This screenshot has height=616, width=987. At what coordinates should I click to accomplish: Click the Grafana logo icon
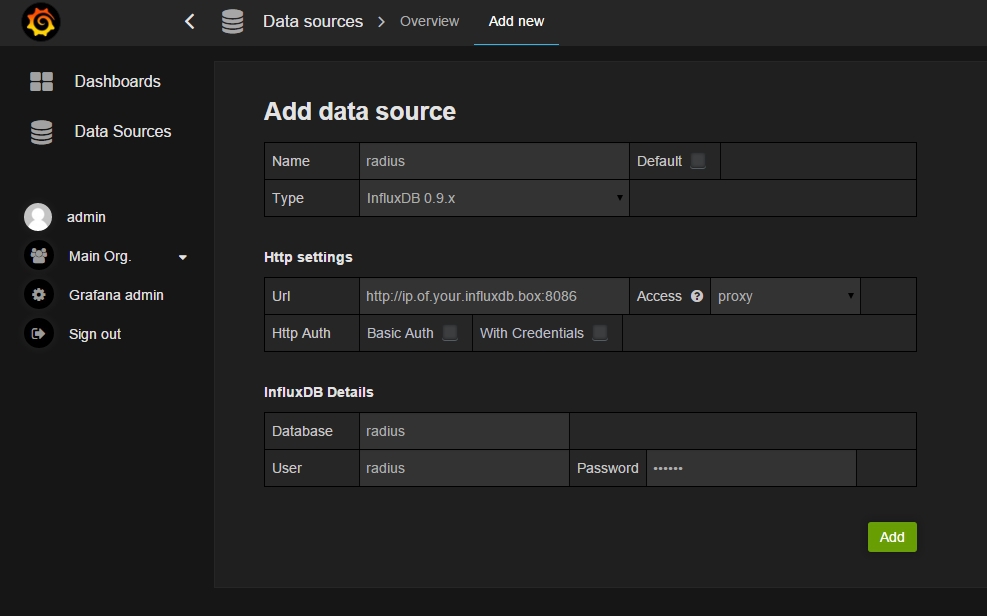point(41,22)
